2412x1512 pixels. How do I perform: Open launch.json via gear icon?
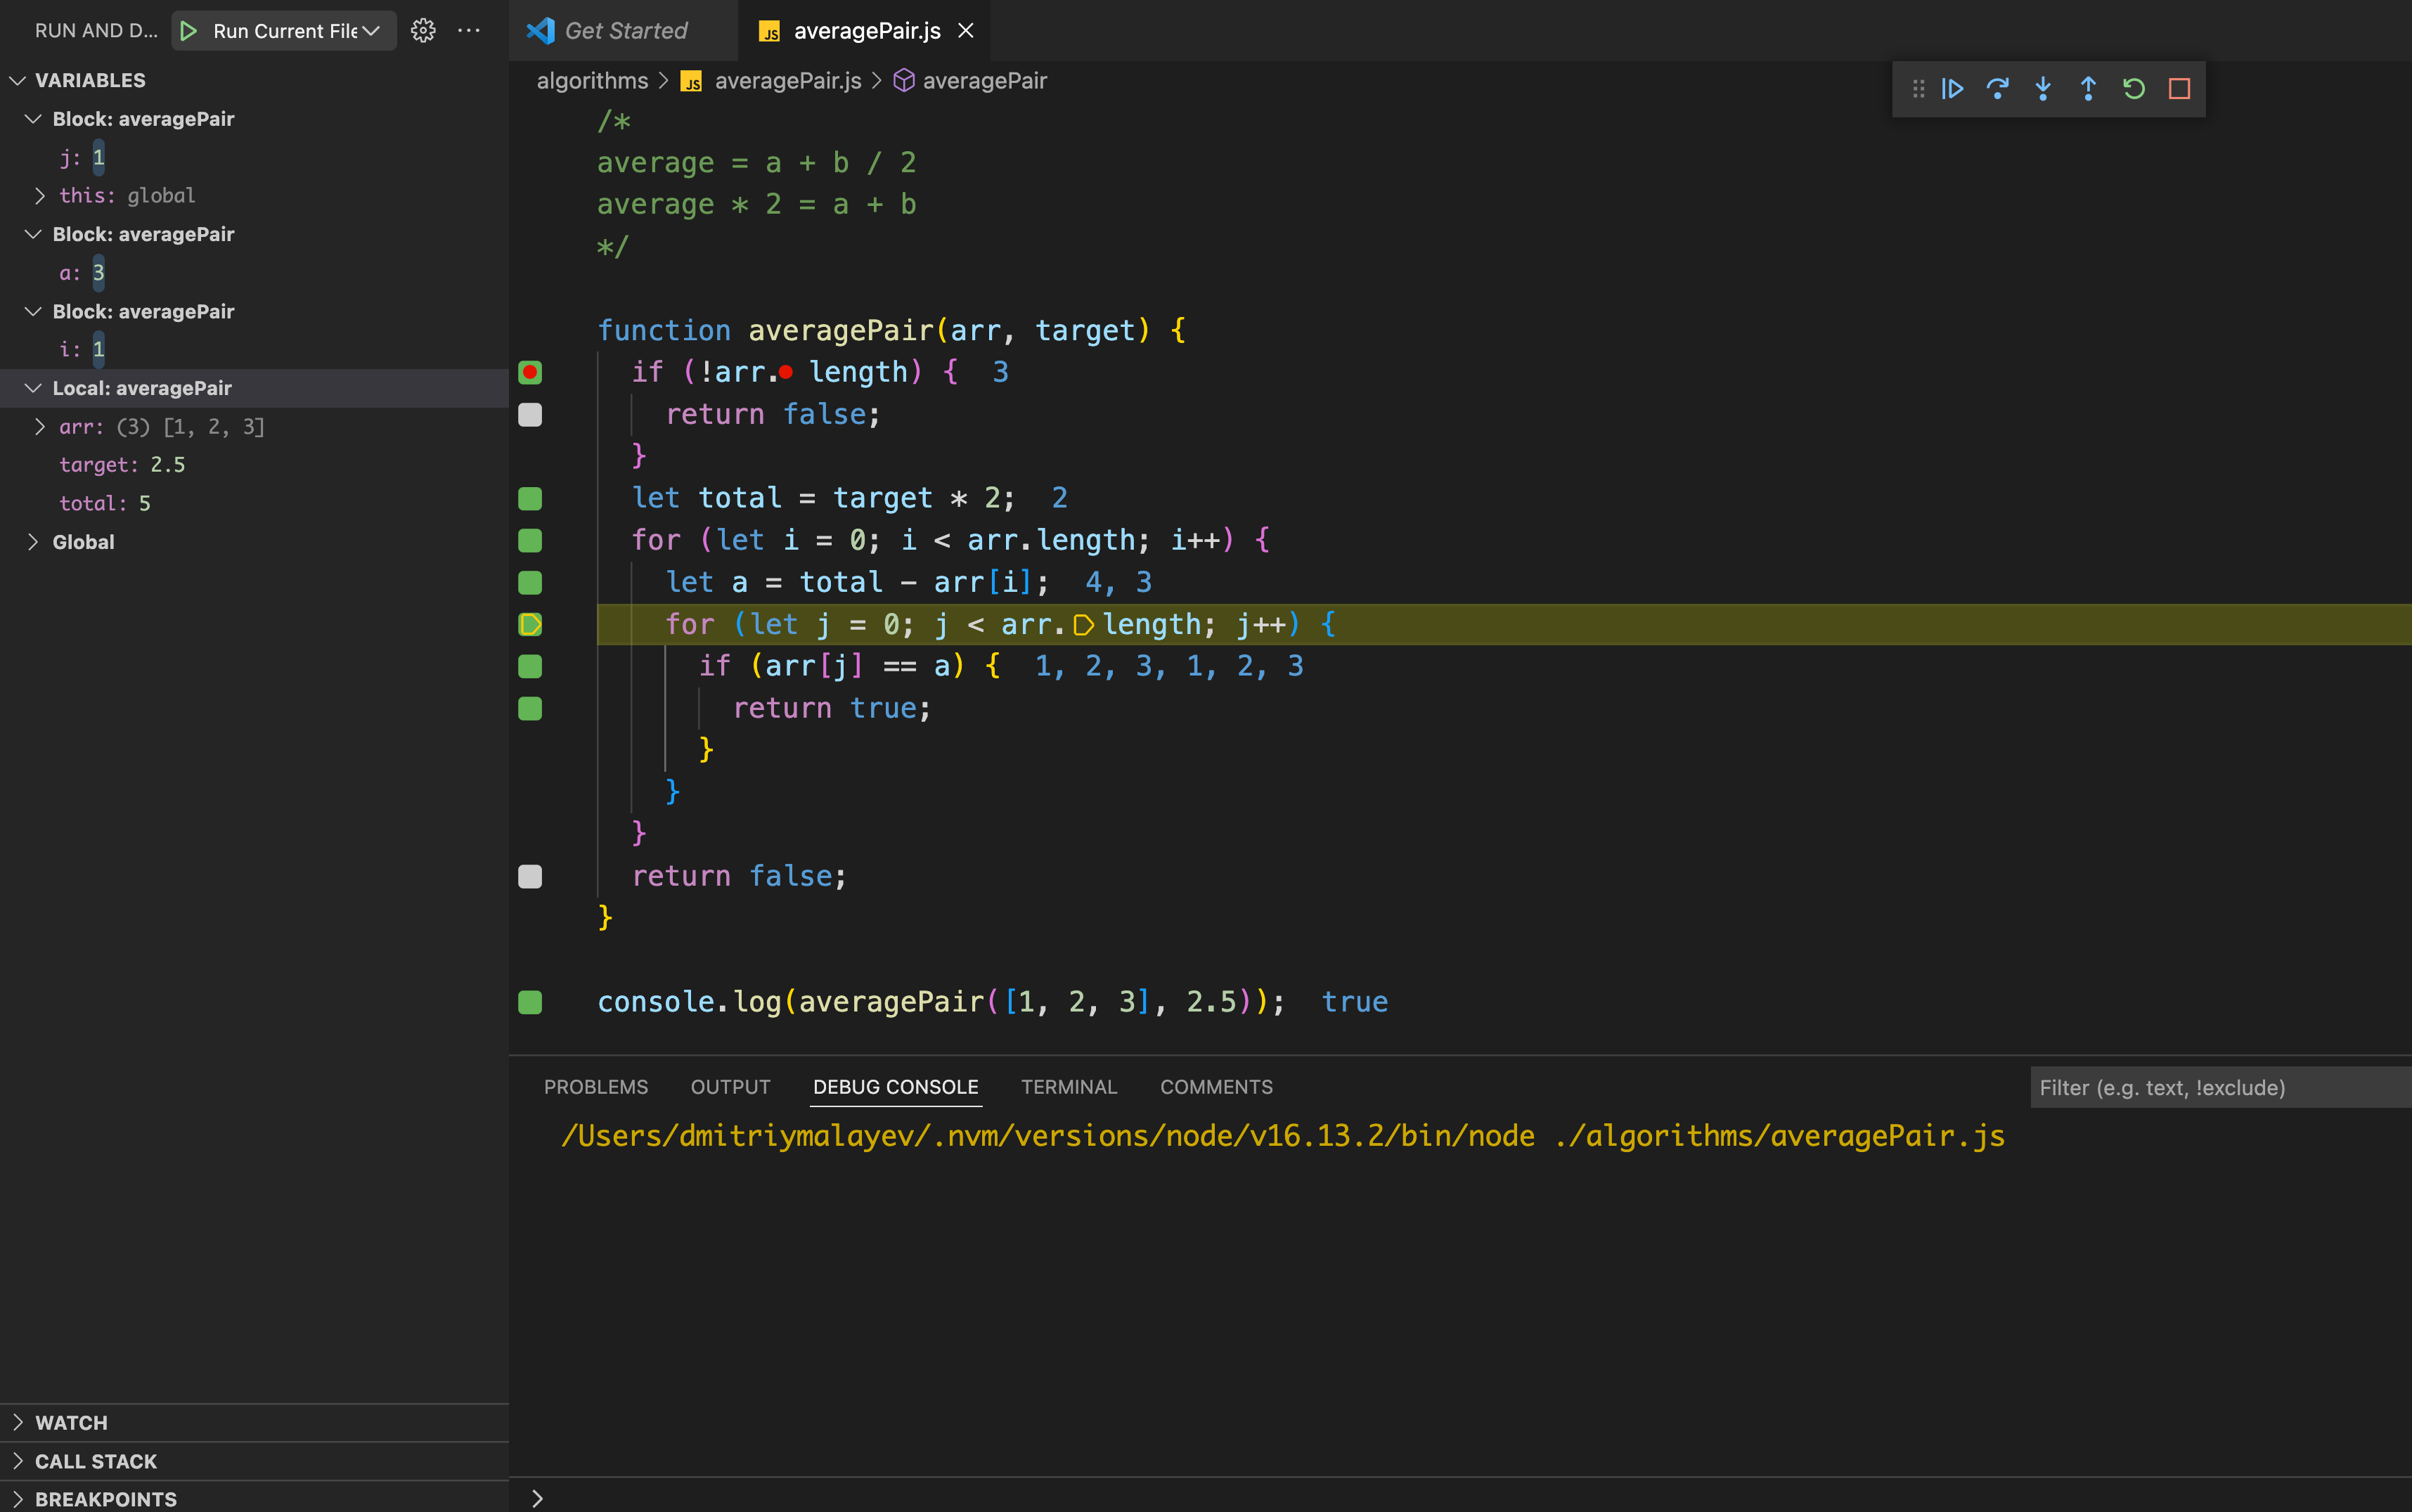pyautogui.click(x=423, y=31)
